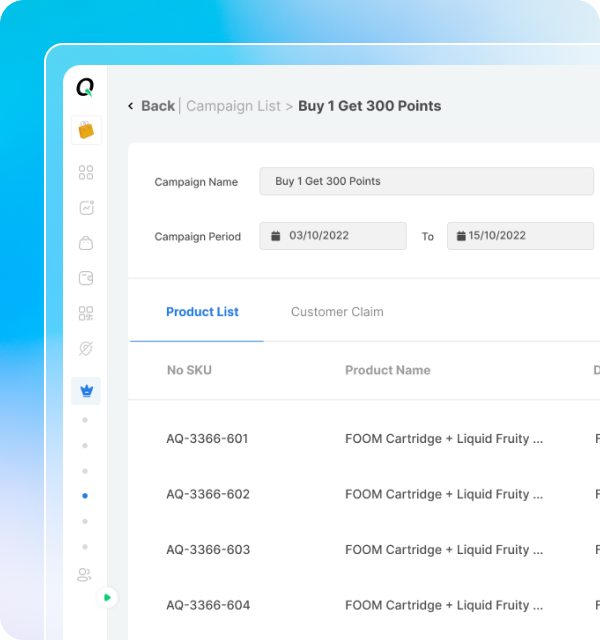Open the end date picker showing 15/10/2022
Image resolution: width=600 pixels, height=640 pixels.
tap(520, 236)
